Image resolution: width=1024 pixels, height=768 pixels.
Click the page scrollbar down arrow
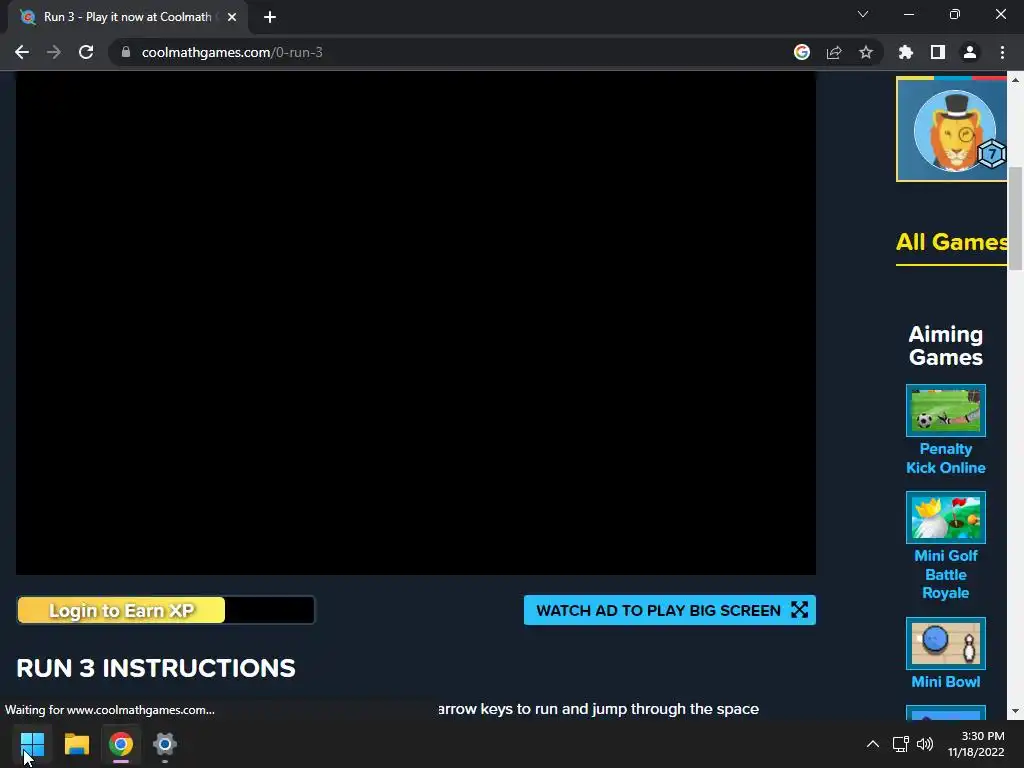(1015, 711)
